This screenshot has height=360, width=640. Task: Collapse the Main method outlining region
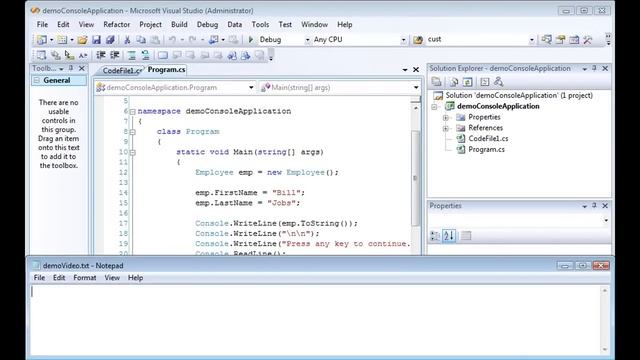pos(133,152)
